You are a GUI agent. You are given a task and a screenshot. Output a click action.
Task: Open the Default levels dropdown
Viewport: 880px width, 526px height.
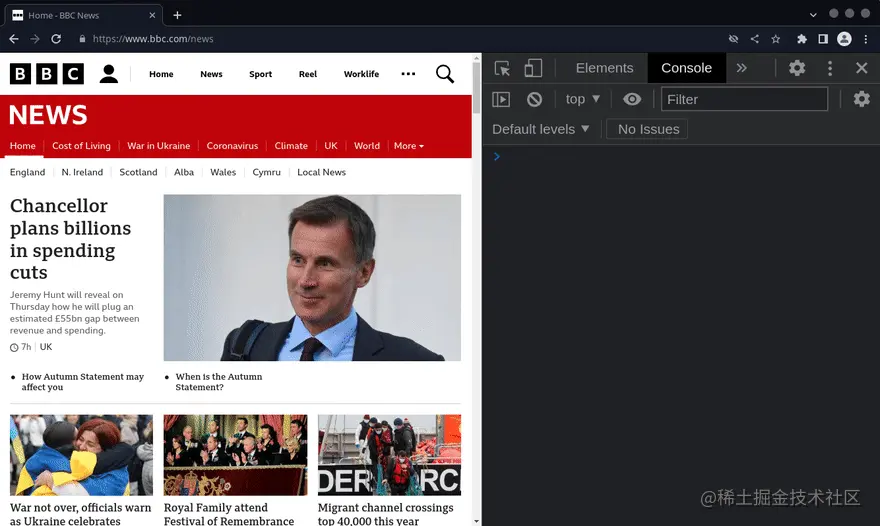coord(541,129)
